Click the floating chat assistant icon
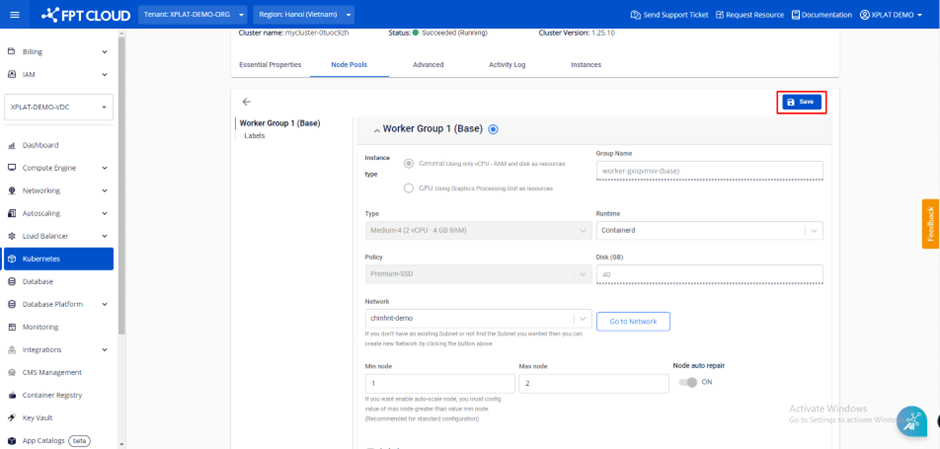The image size is (940, 449). click(x=911, y=421)
